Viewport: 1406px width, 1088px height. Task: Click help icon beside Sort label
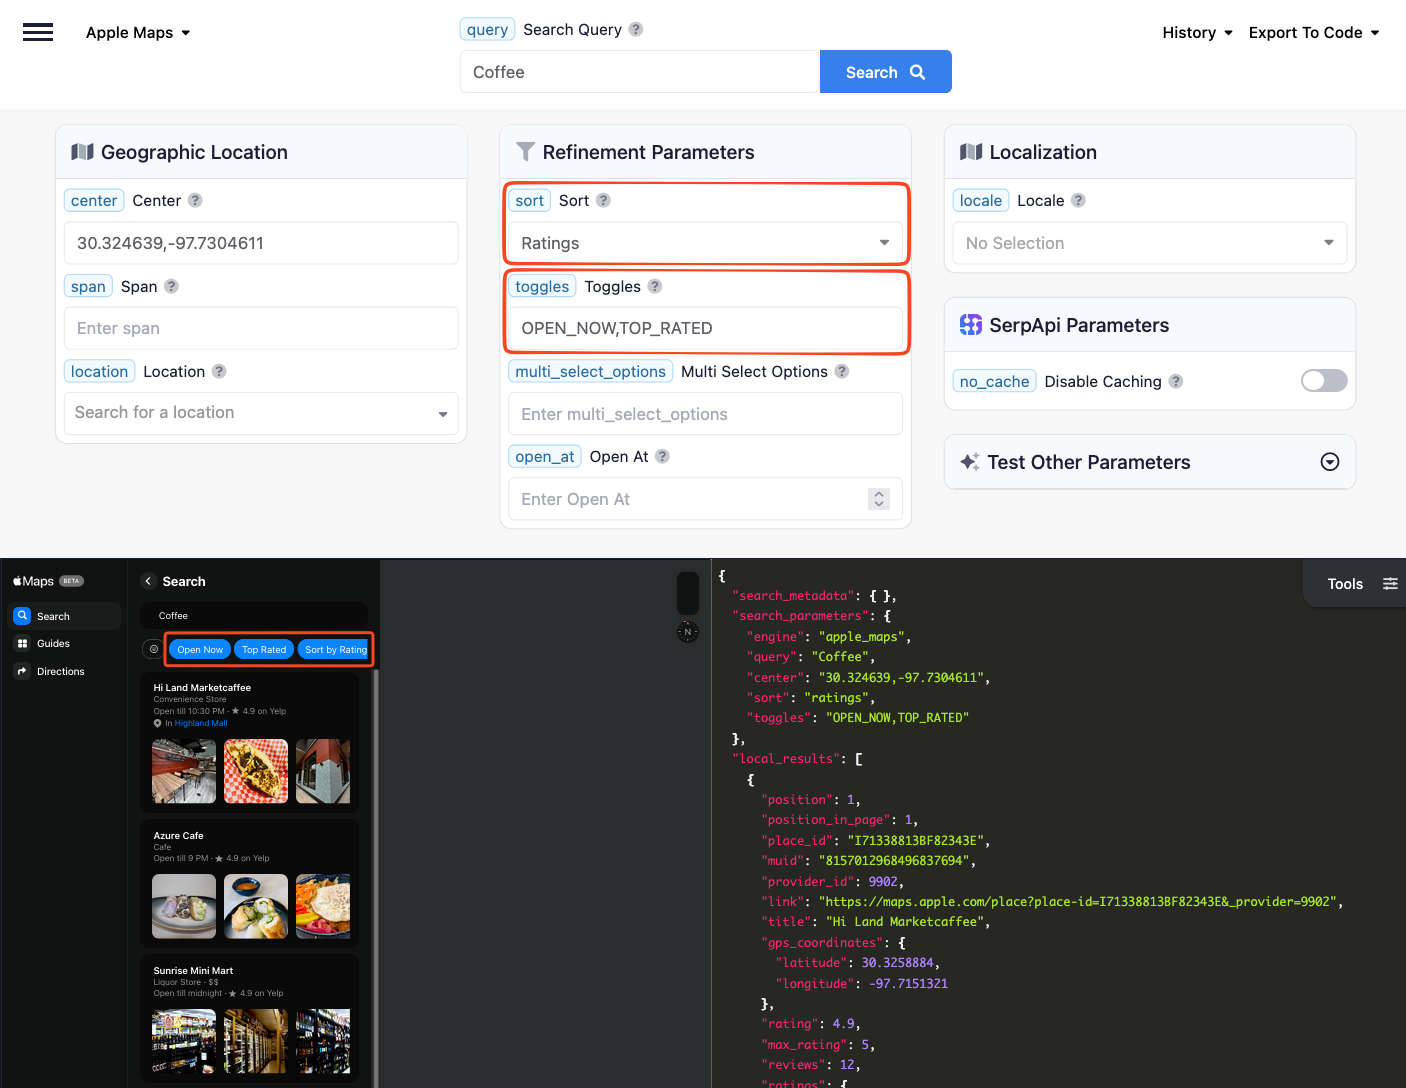tap(603, 200)
